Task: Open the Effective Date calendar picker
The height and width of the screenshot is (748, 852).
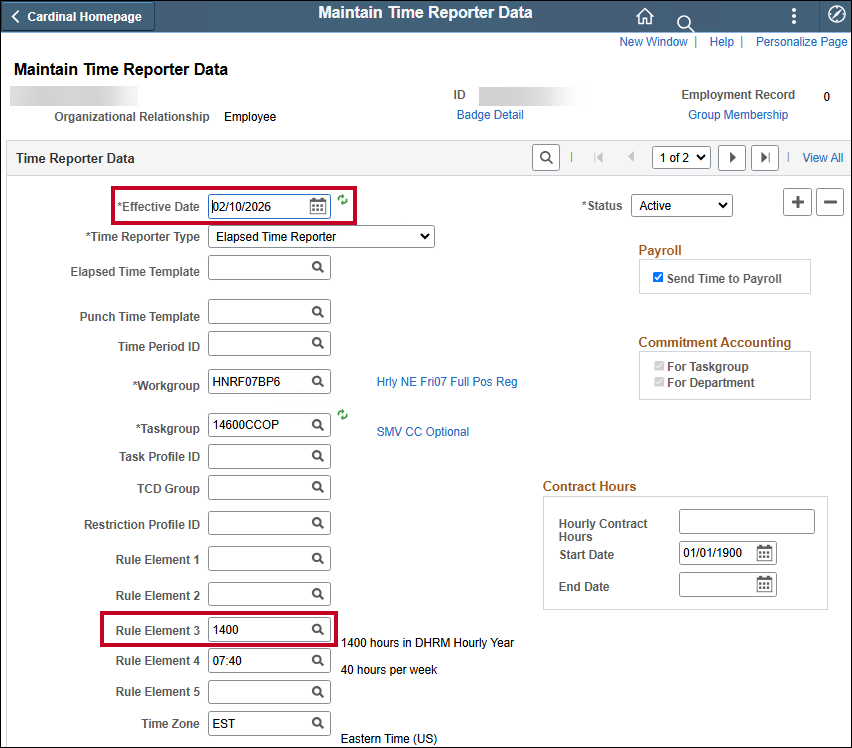Action: 318,206
